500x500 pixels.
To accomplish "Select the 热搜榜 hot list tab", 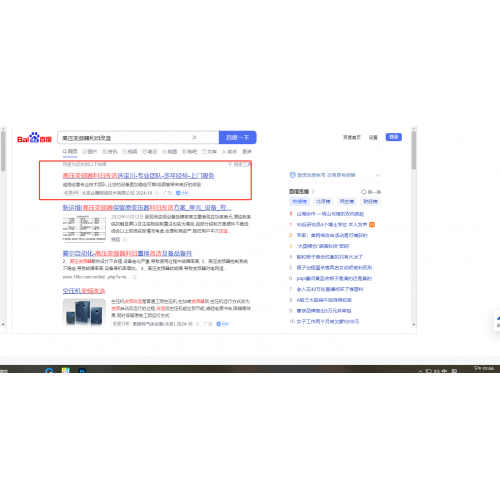I will (299, 201).
